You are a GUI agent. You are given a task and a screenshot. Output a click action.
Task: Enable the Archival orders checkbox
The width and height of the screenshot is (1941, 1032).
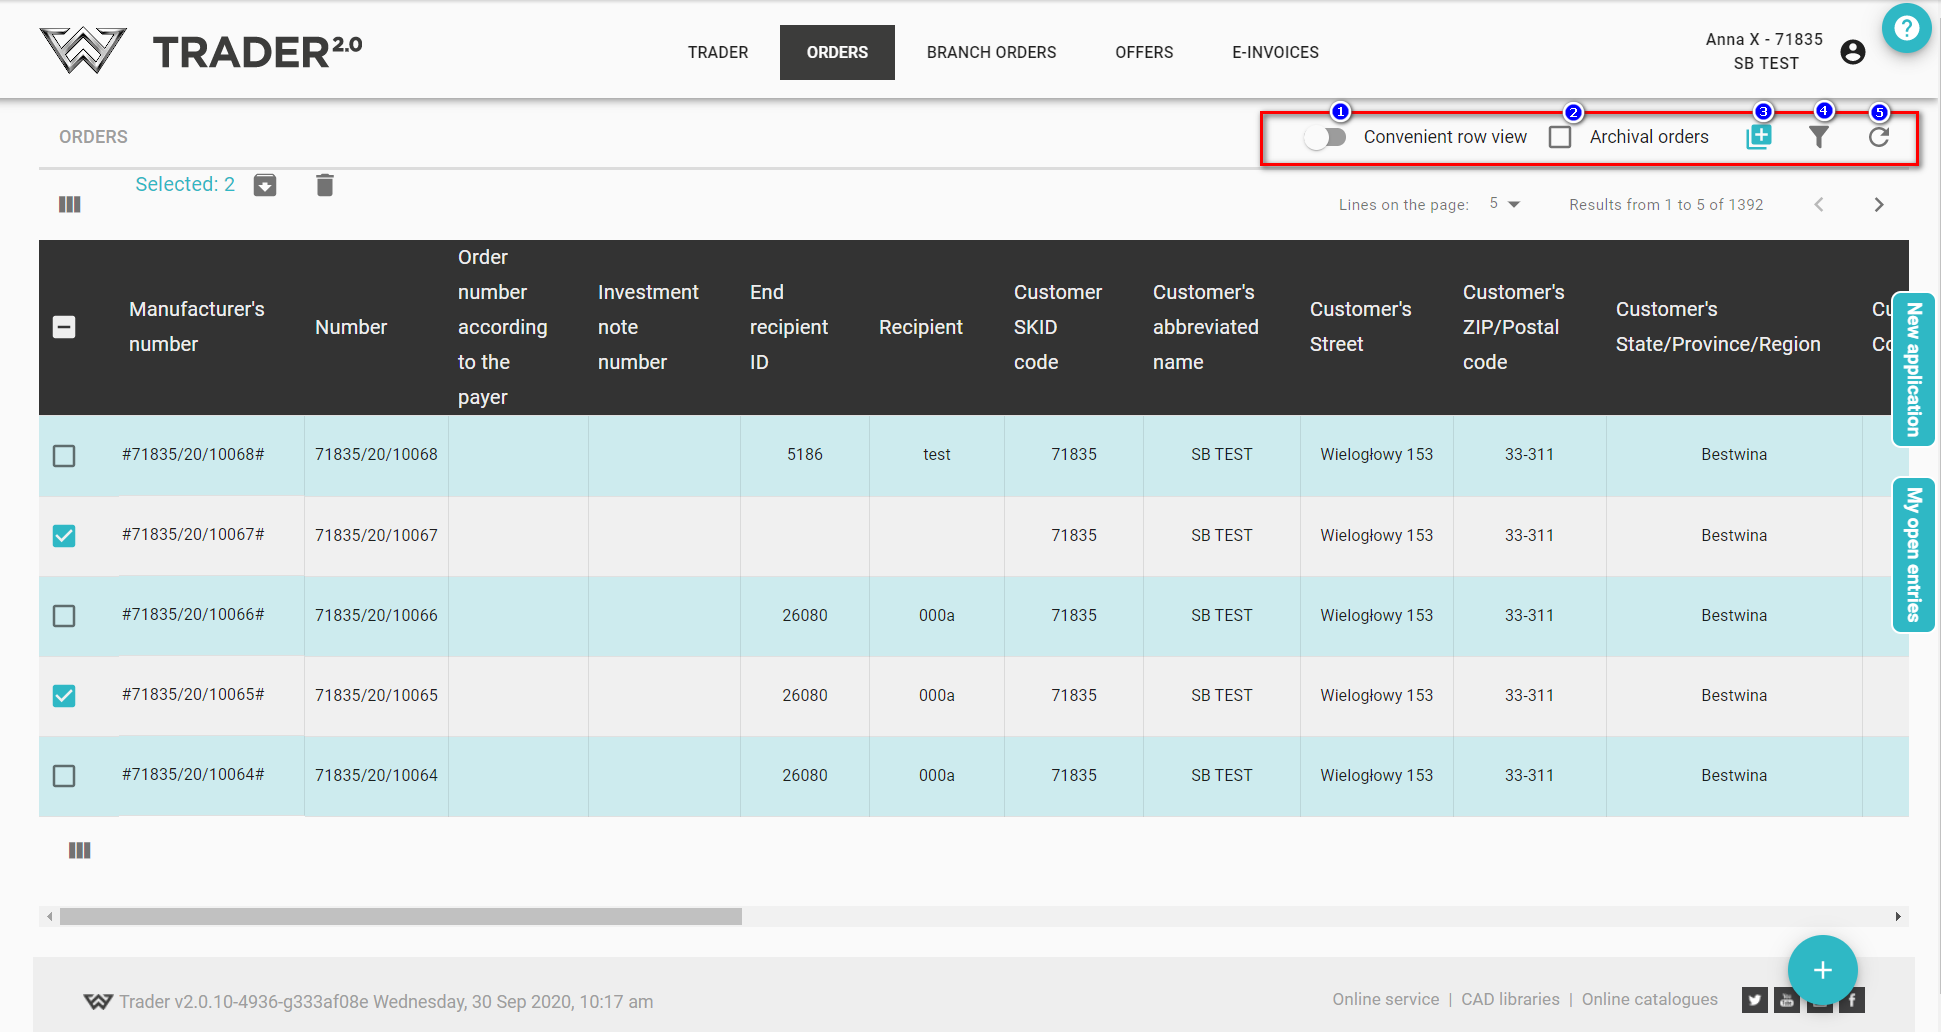tap(1560, 137)
